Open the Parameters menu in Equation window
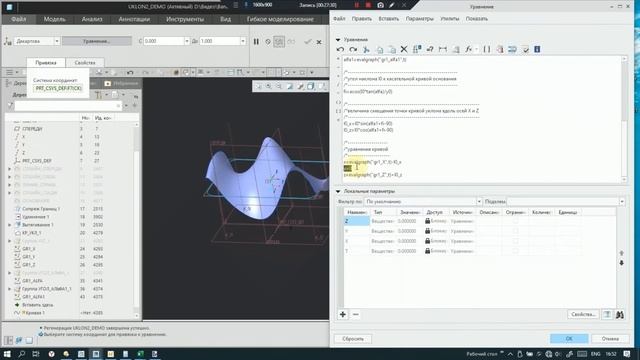The height and width of the screenshot is (360, 640). [x=420, y=19]
